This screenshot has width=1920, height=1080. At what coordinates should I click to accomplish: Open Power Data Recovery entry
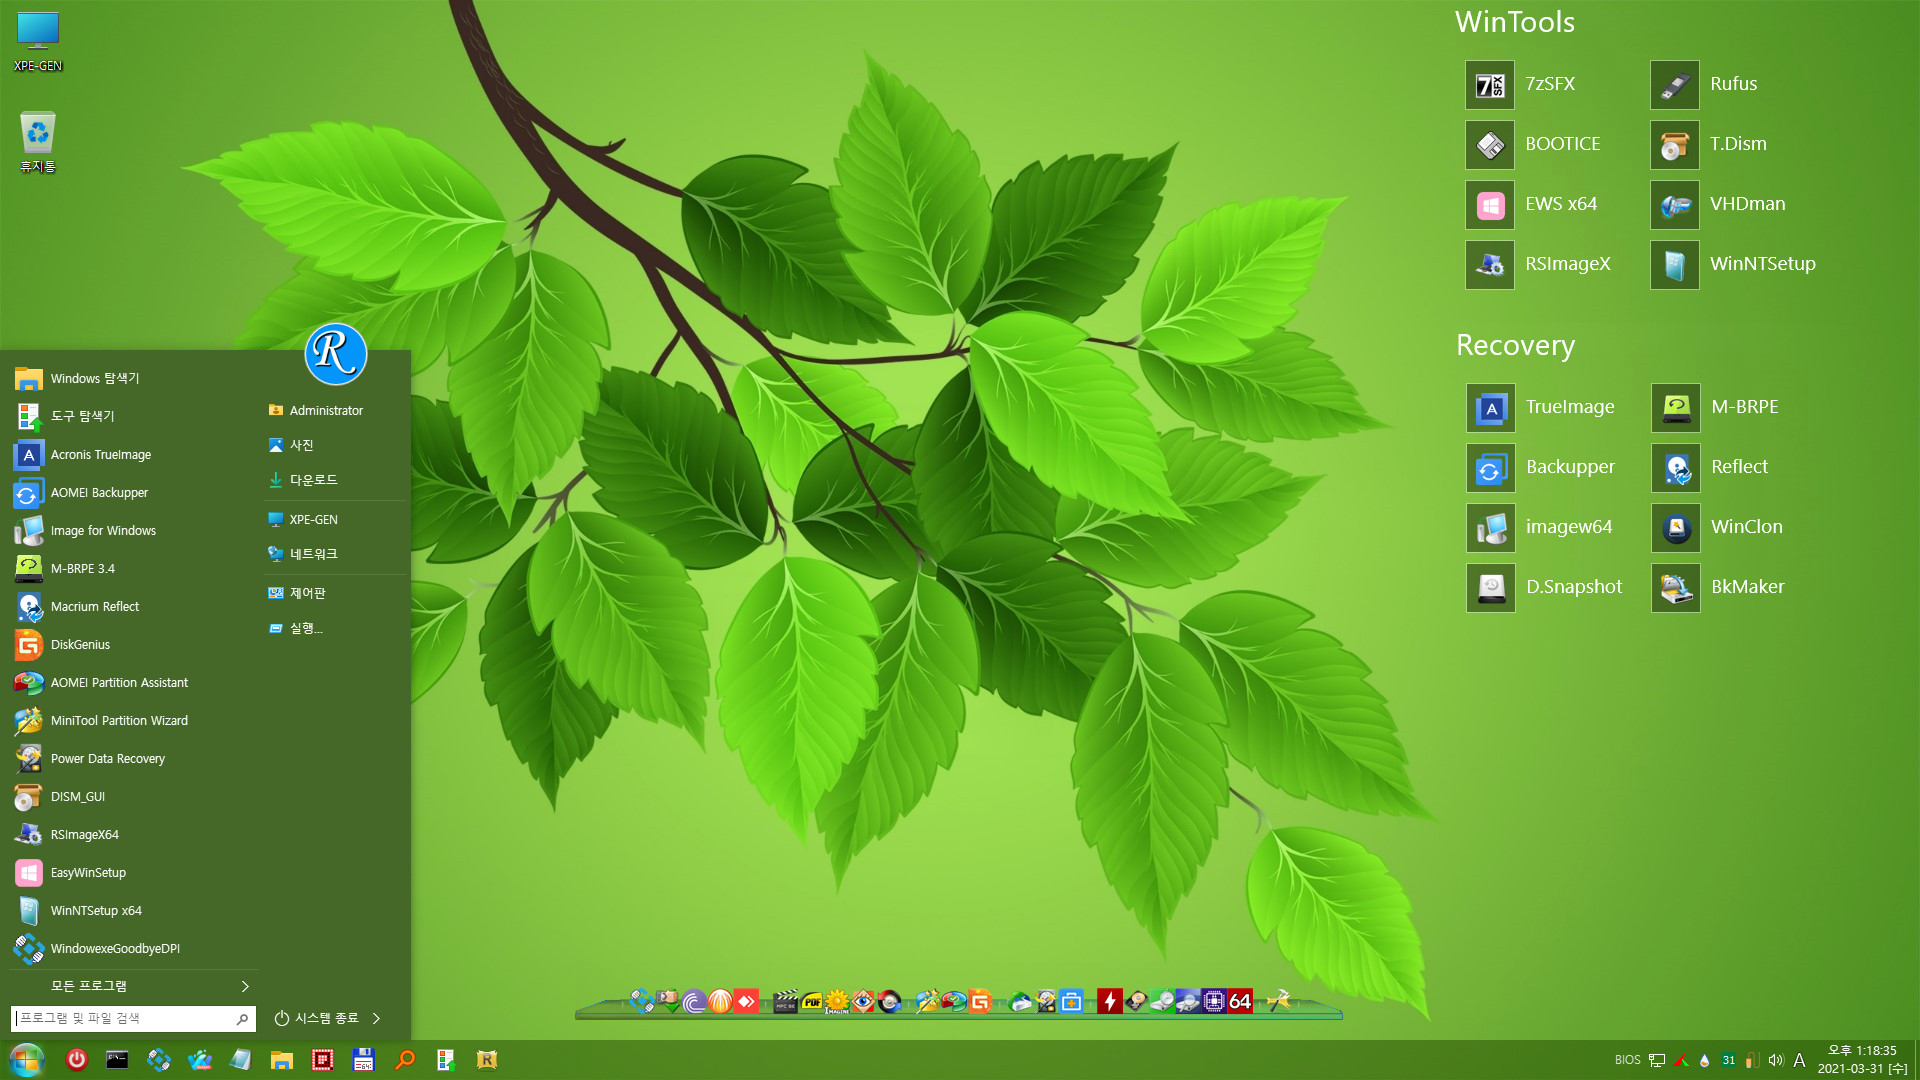click(134, 759)
